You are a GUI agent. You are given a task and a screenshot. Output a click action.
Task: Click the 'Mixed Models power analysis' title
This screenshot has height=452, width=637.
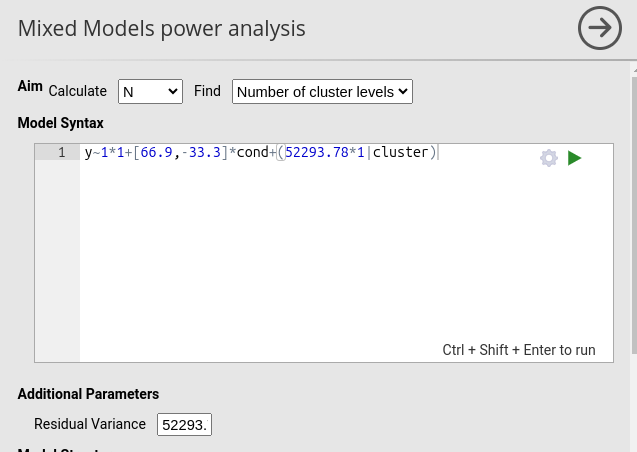pos(161,29)
